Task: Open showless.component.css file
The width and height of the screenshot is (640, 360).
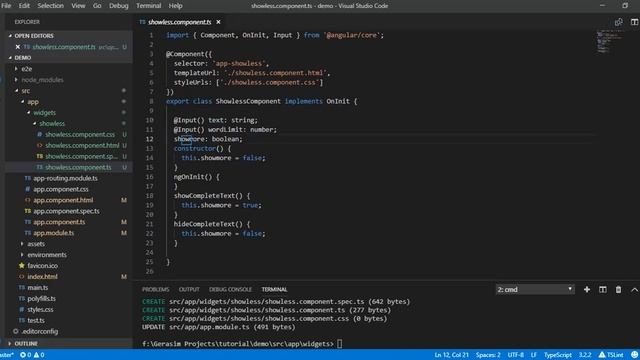Action: pos(80,134)
